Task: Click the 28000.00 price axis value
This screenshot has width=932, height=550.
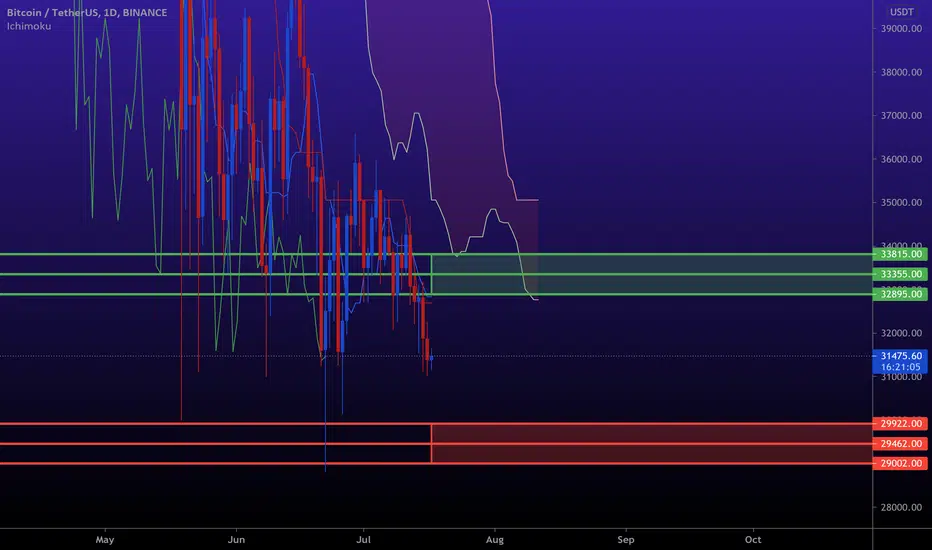Action: click(x=901, y=507)
